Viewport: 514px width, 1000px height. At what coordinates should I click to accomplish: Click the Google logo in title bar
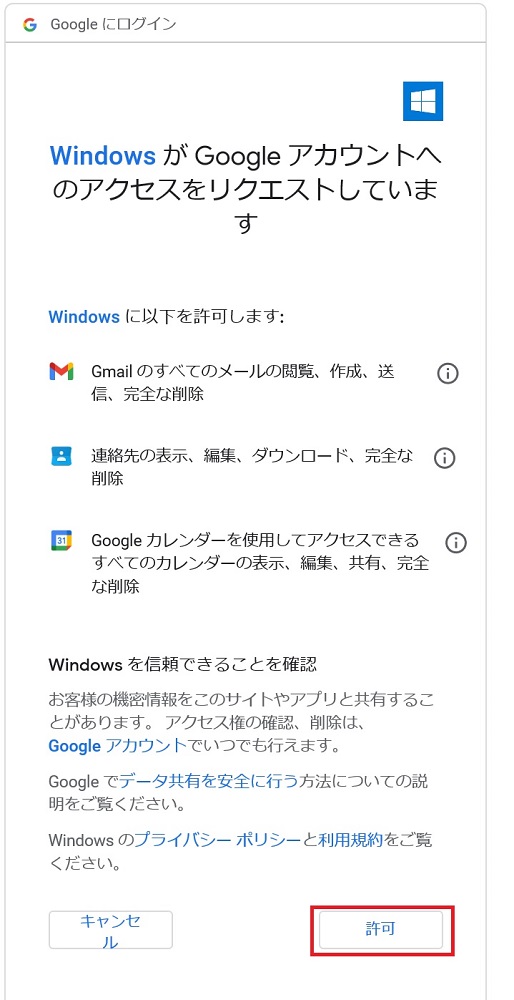click(x=29, y=25)
